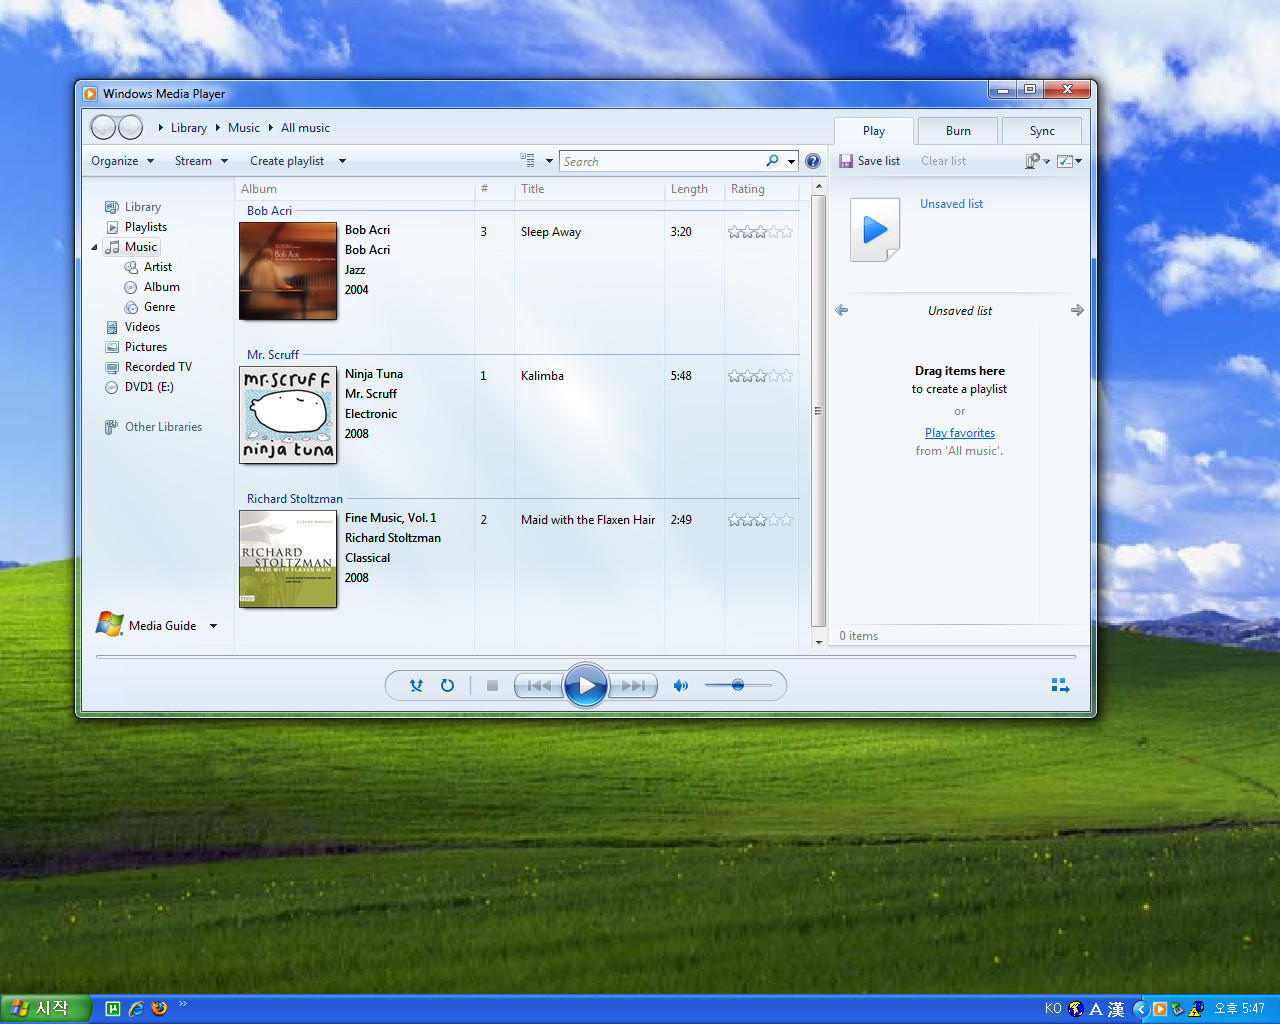
Task: Toggle repeat mode on
Action: click(448, 686)
